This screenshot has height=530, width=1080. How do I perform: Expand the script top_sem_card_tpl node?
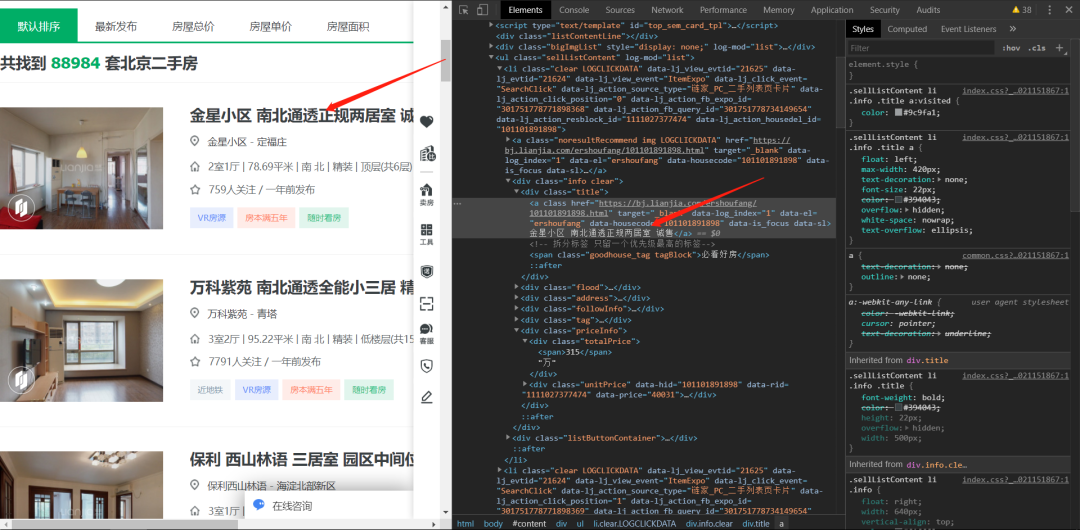click(x=492, y=25)
